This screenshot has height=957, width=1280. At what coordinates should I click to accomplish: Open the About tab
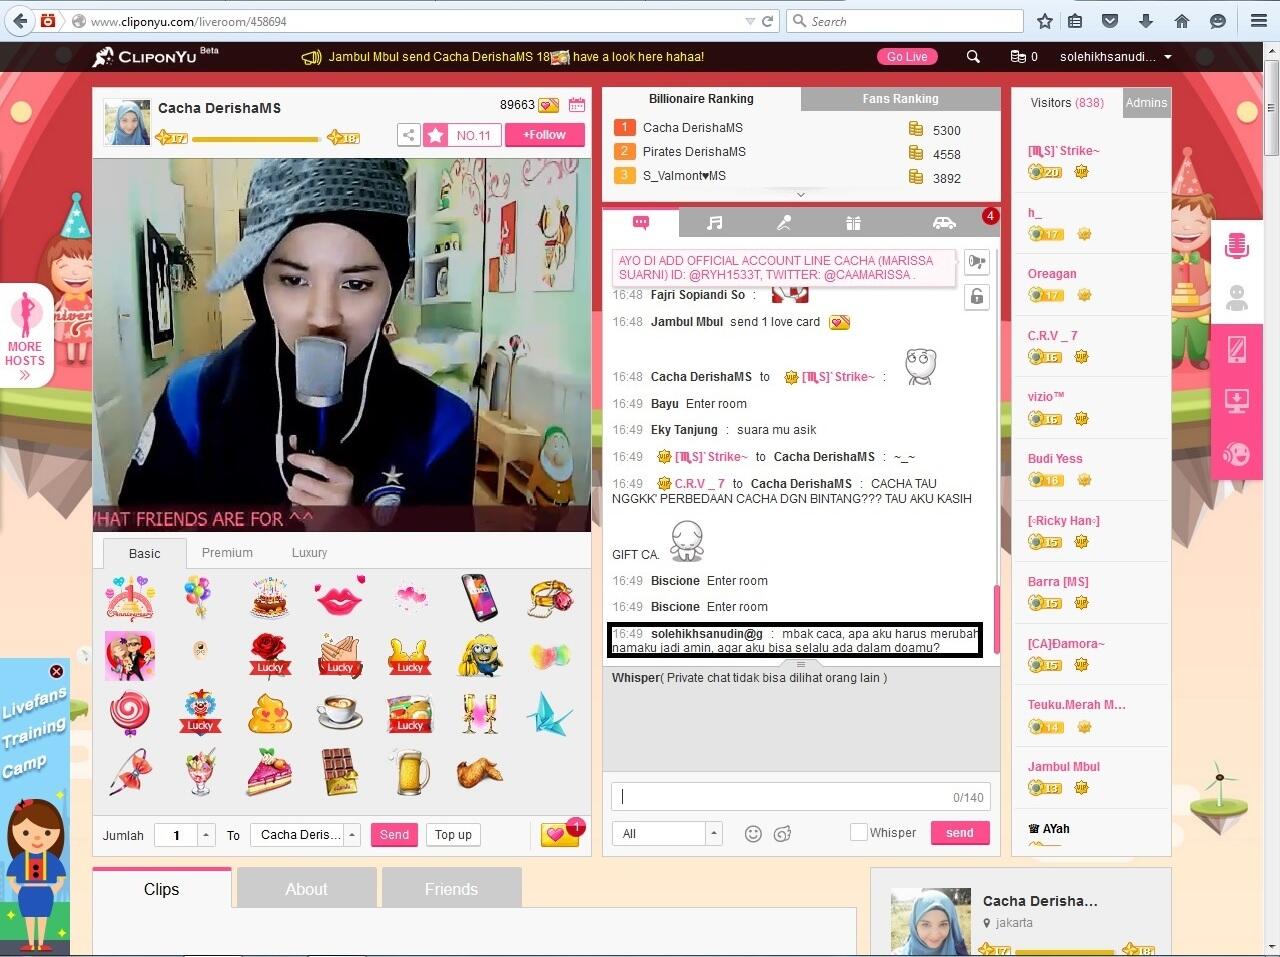[x=306, y=889]
